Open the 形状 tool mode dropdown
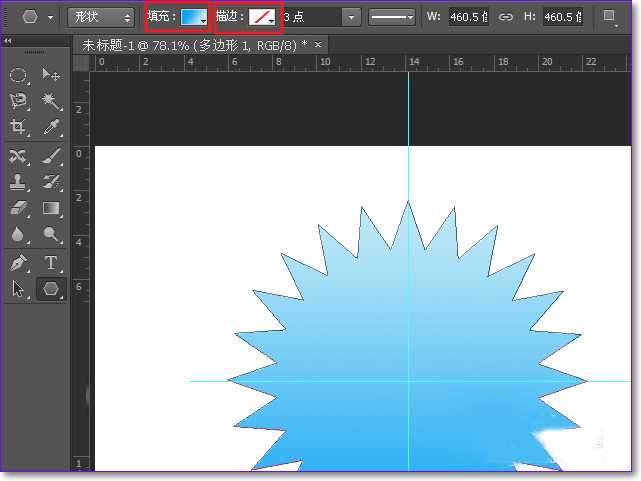Screen dimensions: 641x481 tap(101, 17)
